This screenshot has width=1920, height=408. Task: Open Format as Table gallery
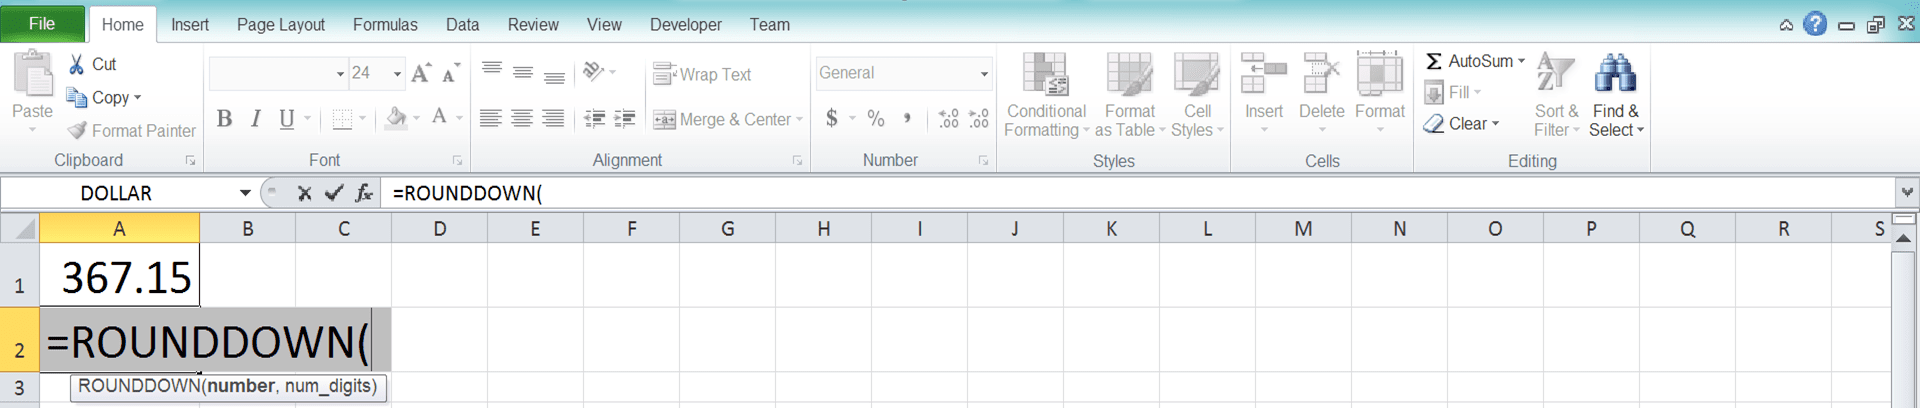pyautogui.click(x=1130, y=95)
